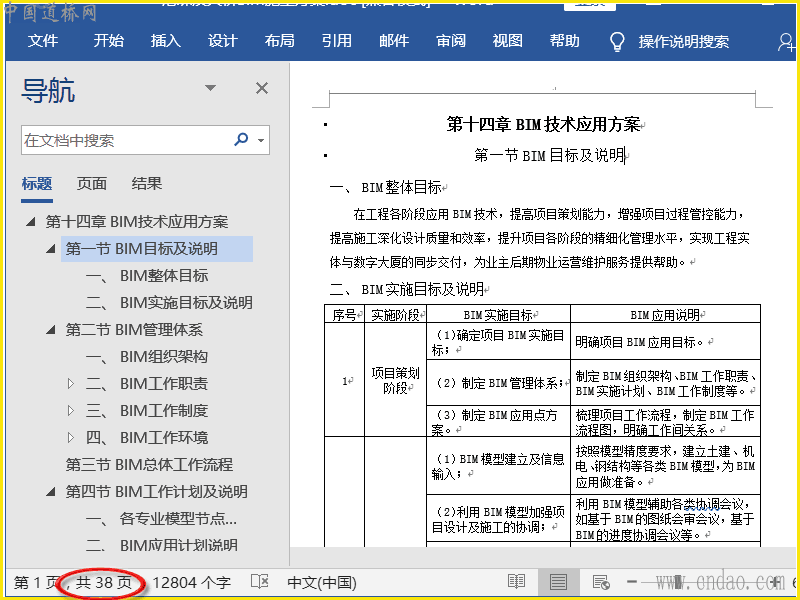Viewport: 800px width, 600px height.
Task: Open the 插入 ribbon tab
Action: pos(165,41)
